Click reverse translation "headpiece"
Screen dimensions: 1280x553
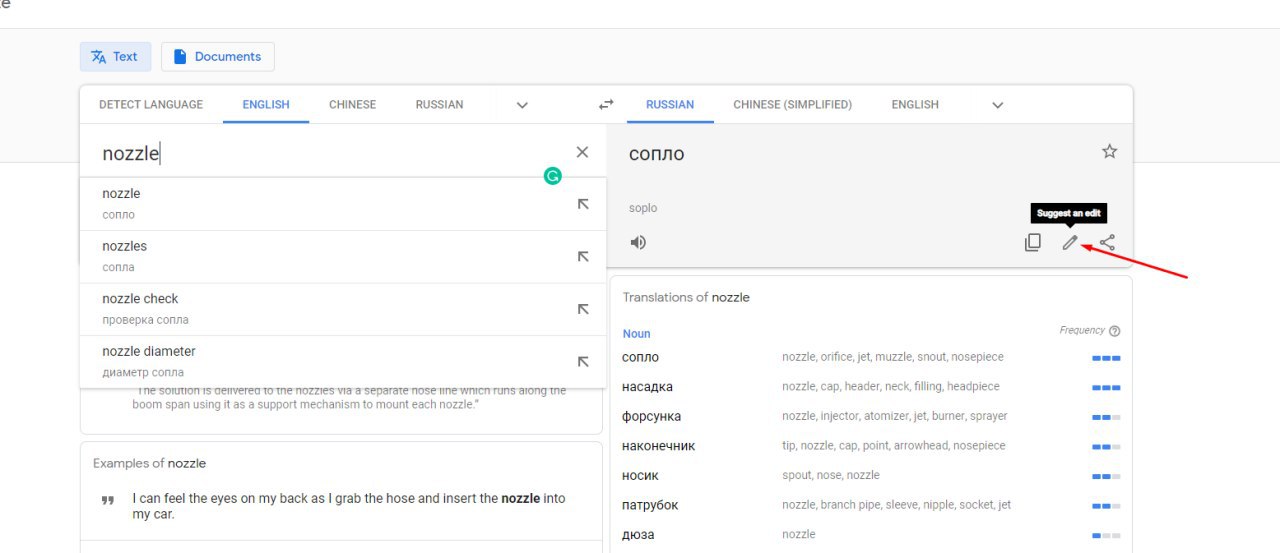pos(973,386)
